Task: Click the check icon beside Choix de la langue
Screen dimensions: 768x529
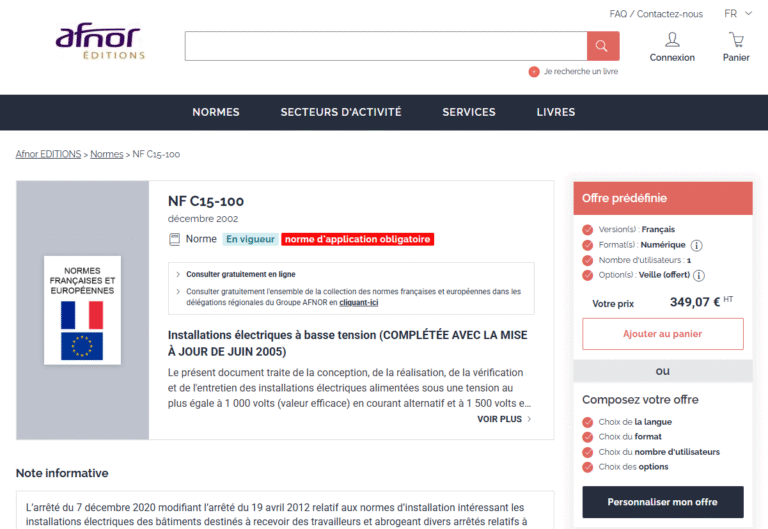Action: pyautogui.click(x=588, y=422)
